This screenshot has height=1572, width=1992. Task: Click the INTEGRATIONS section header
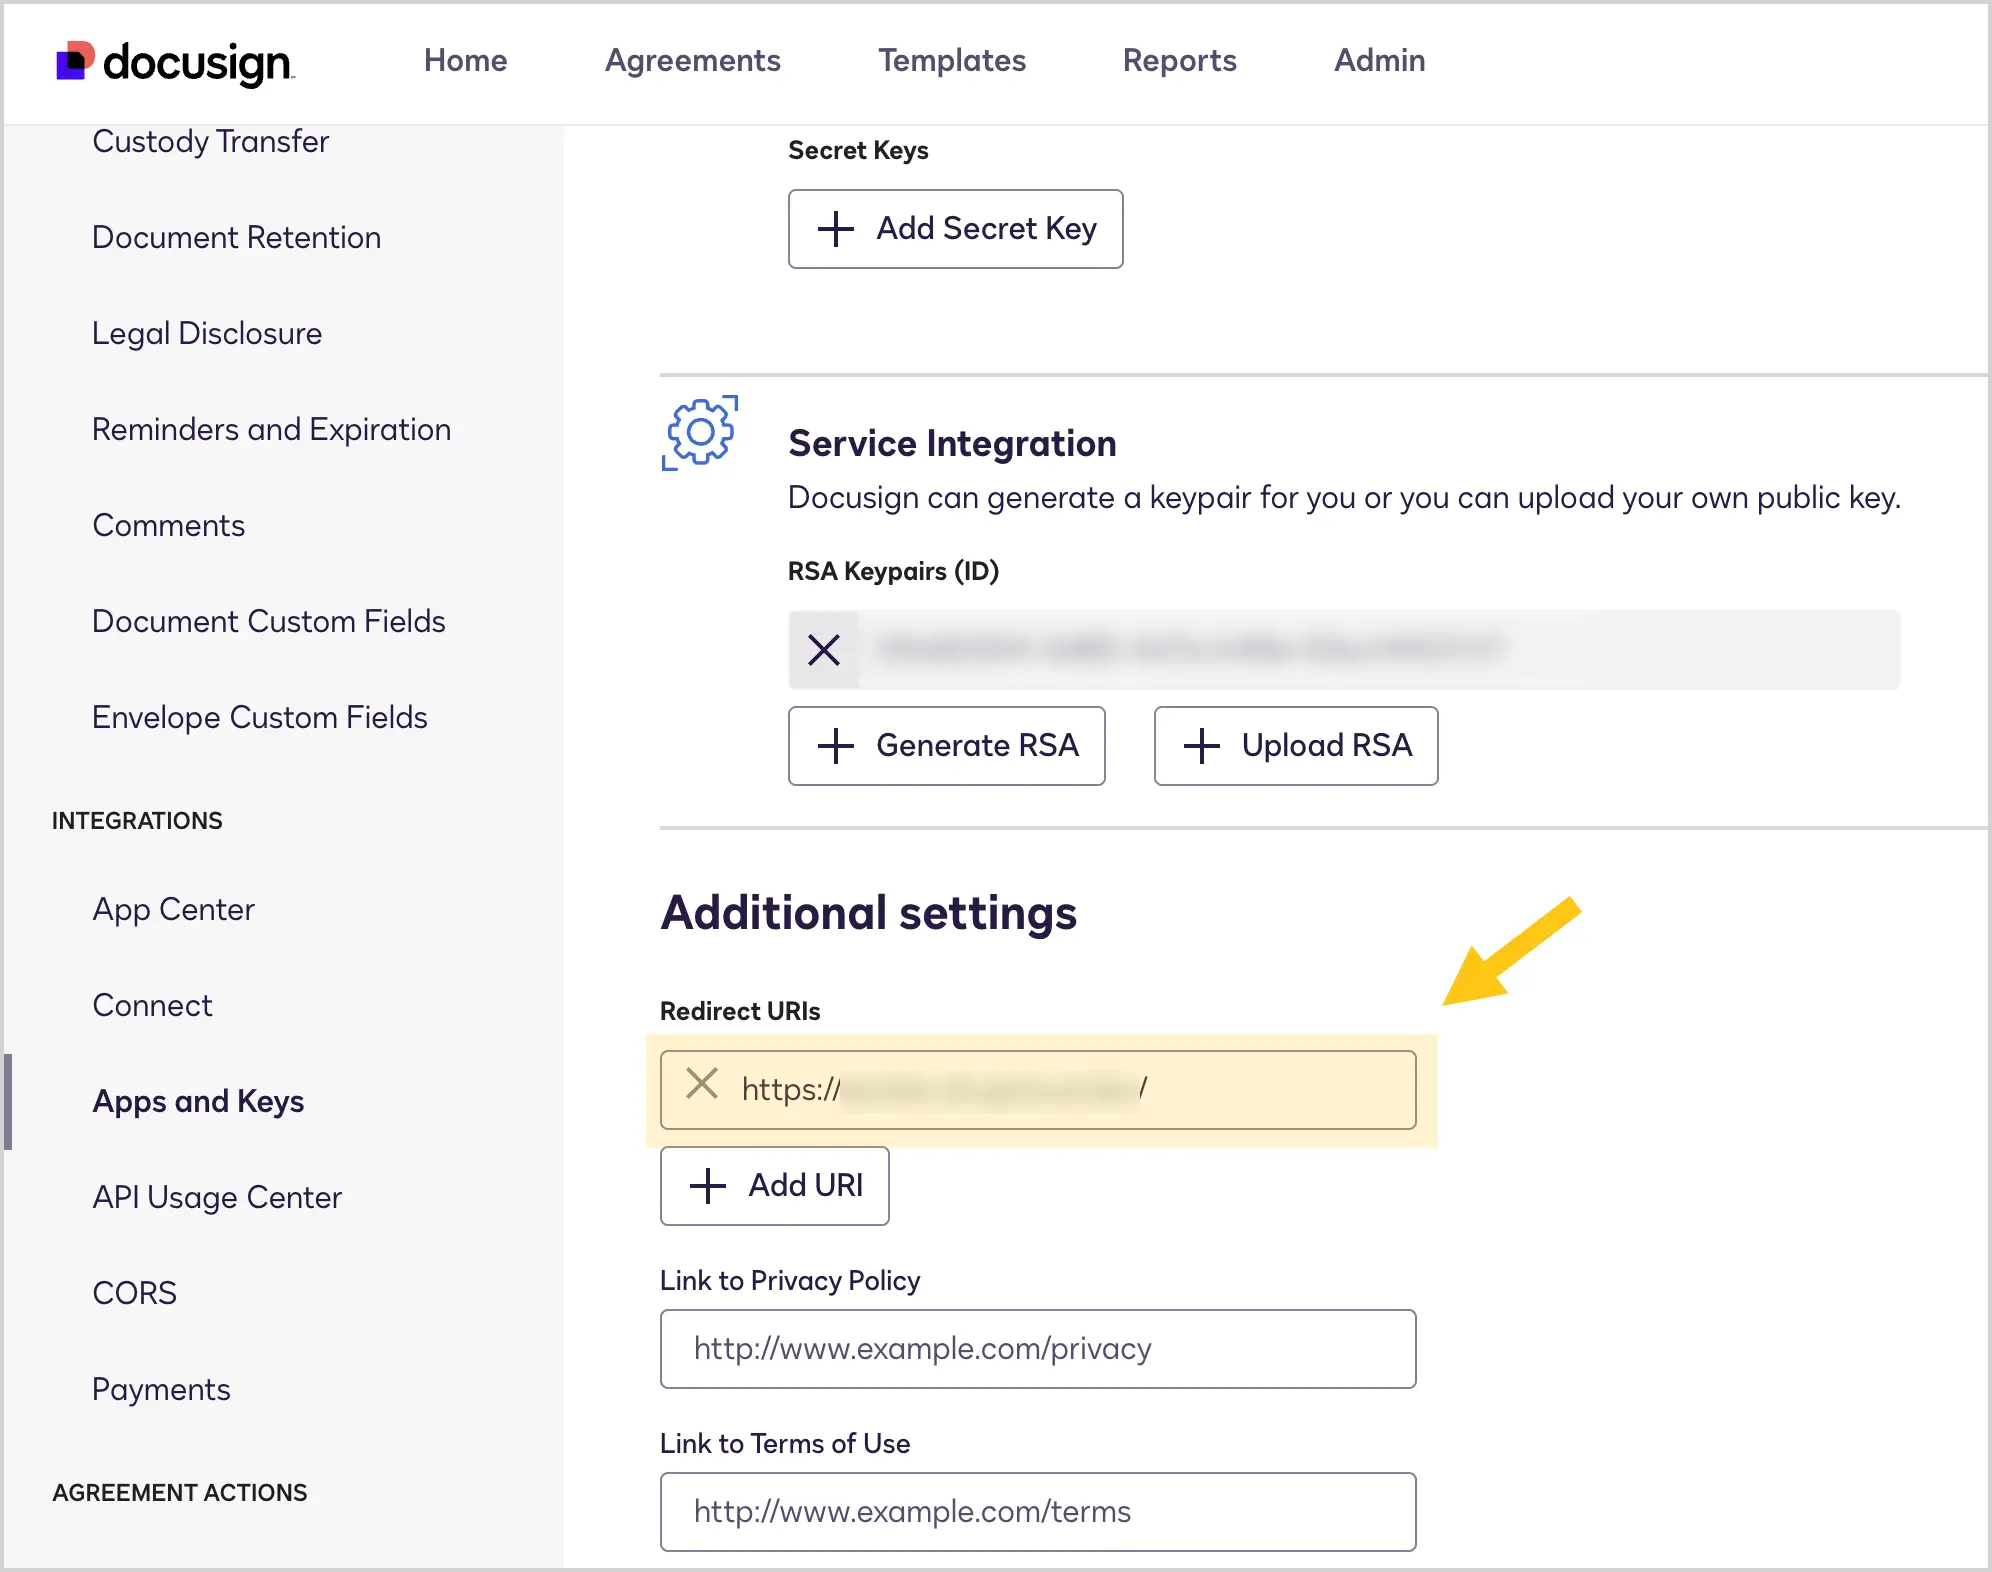pyautogui.click(x=137, y=821)
